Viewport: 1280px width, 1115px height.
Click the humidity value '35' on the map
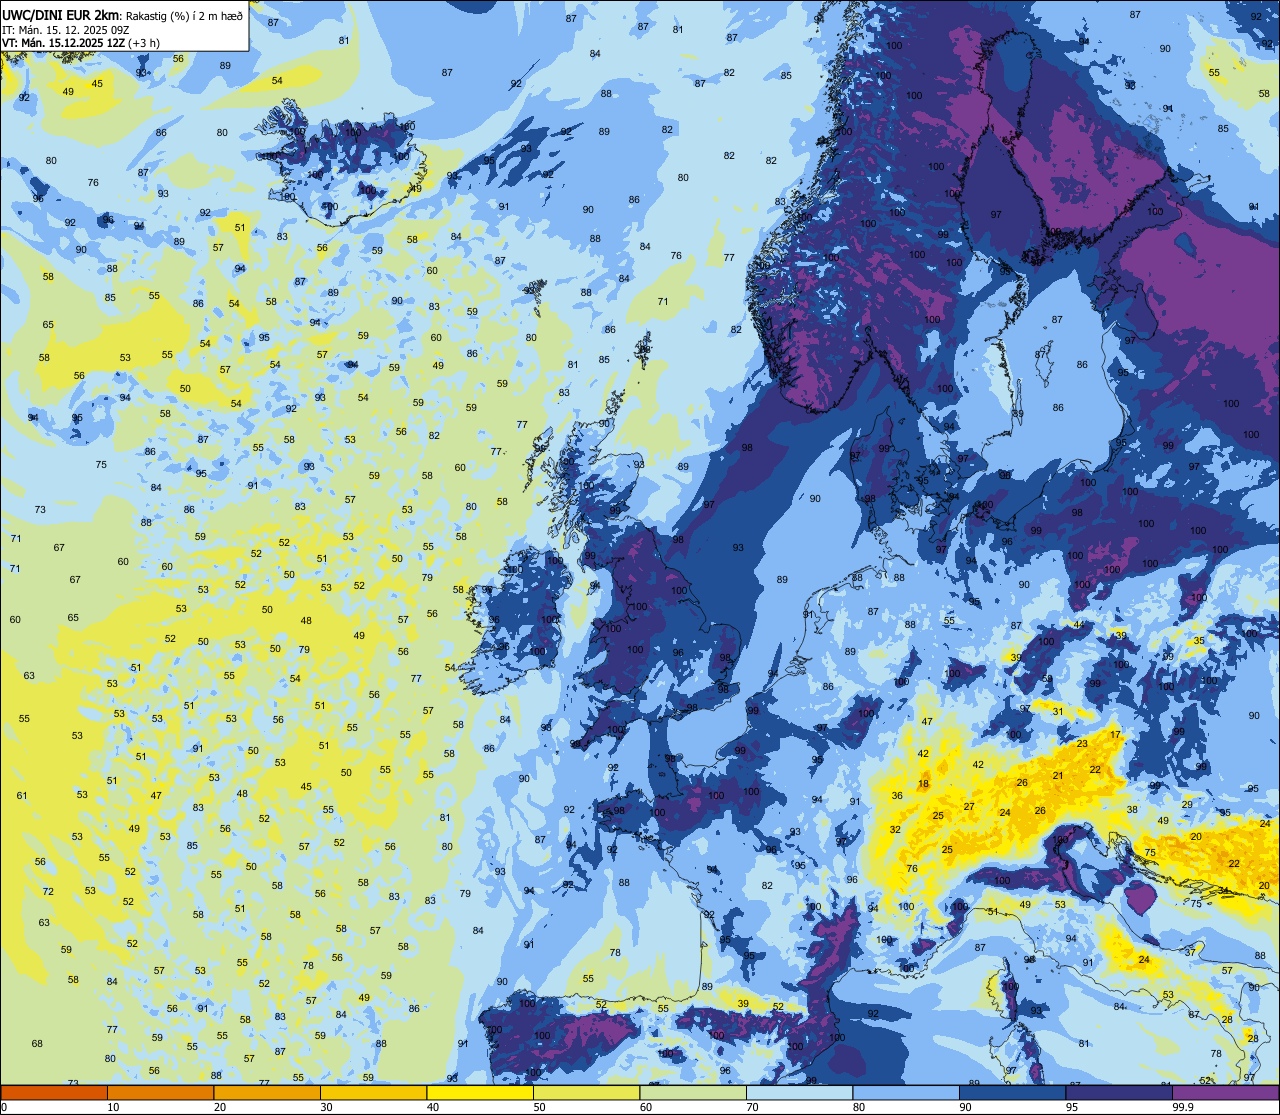tap(1198, 640)
